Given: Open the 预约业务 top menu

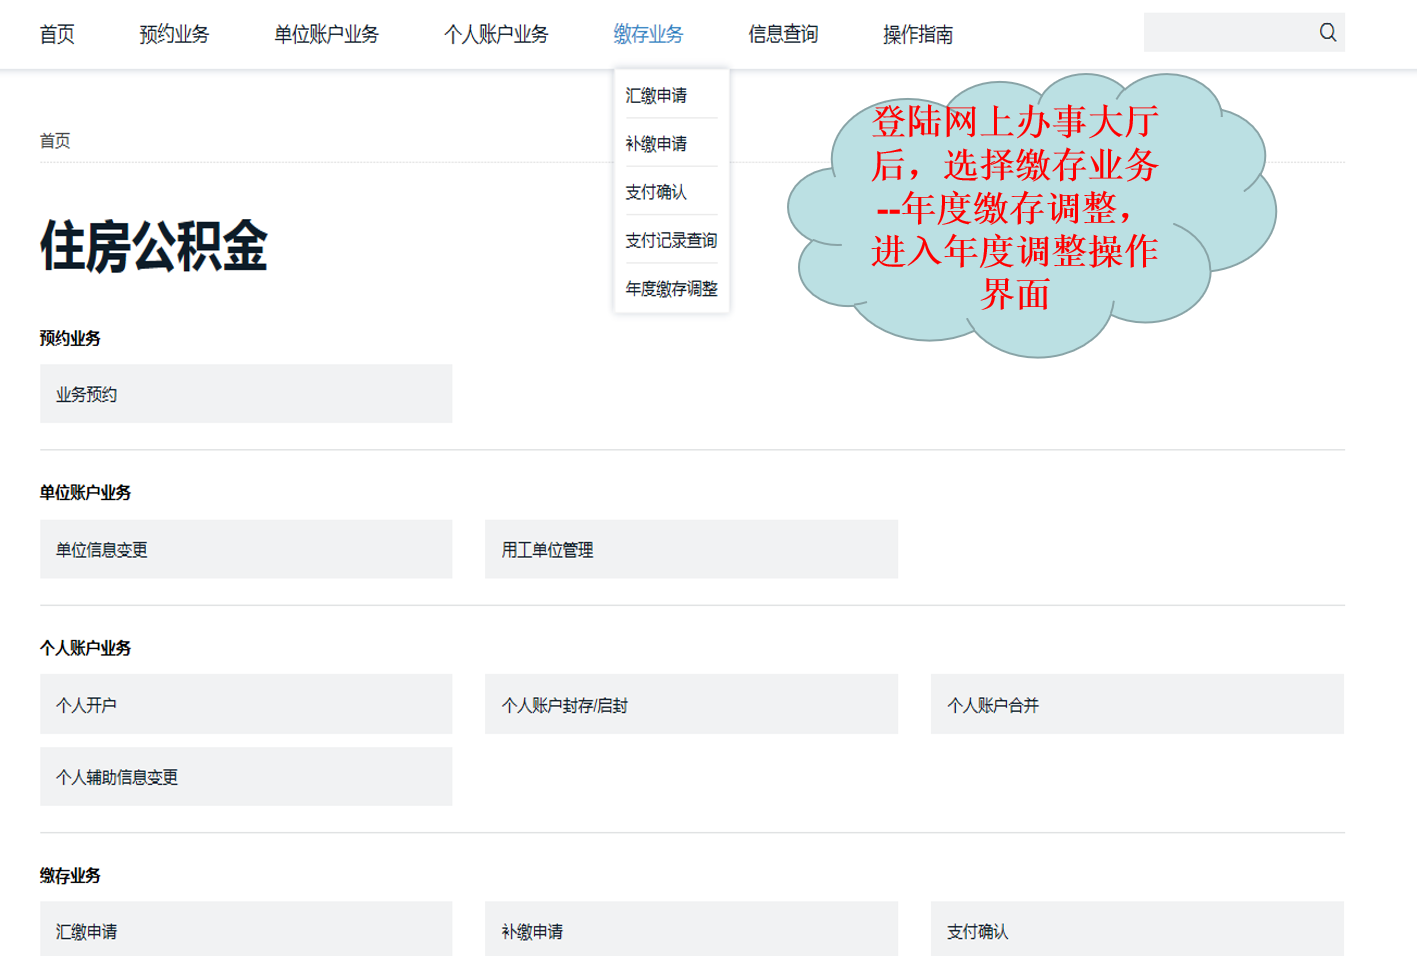Looking at the screenshot, I should point(174,35).
